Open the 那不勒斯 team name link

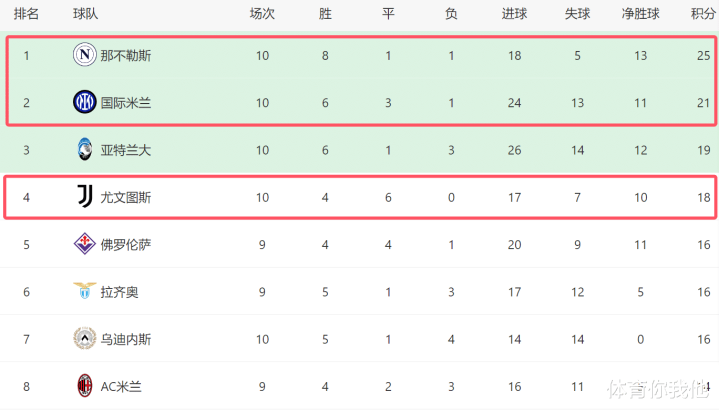[x=126, y=56]
